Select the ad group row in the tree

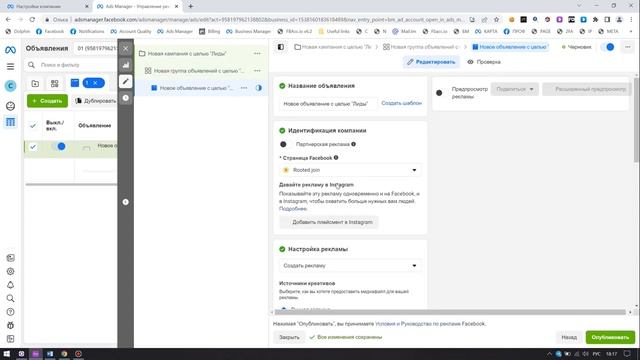click(x=201, y=71)
